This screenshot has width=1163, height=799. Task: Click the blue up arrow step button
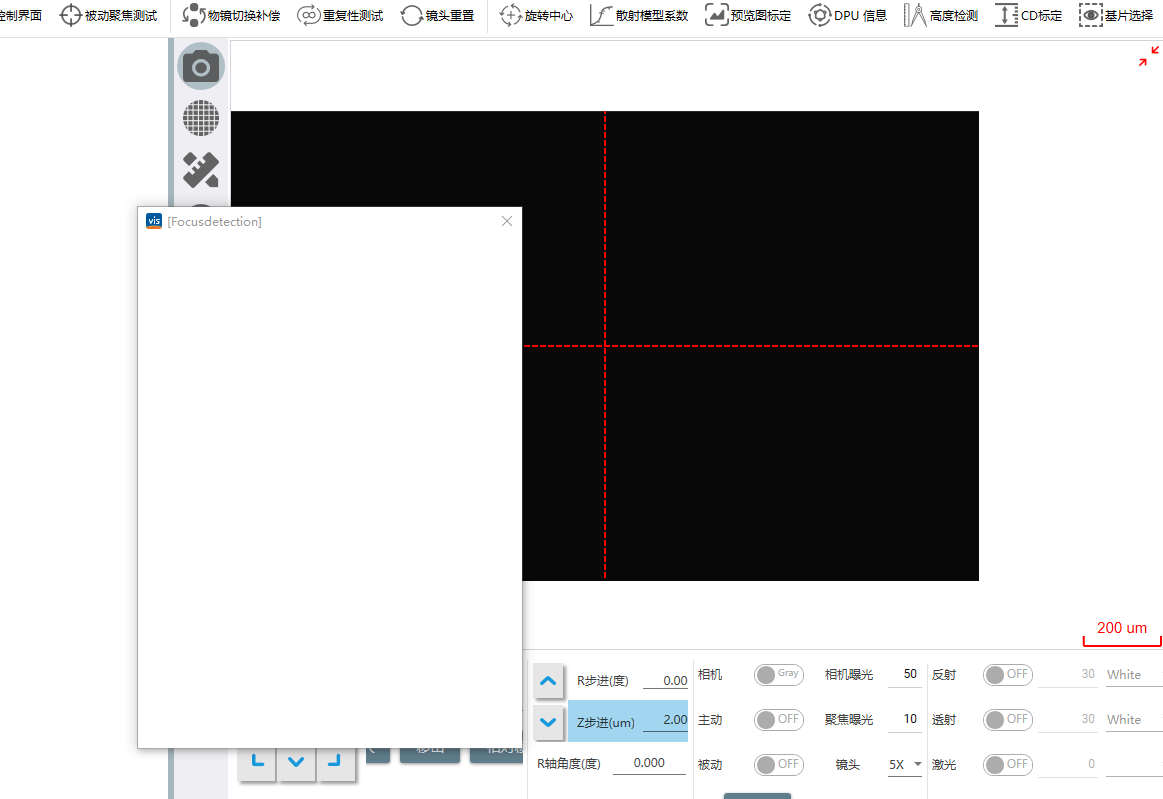click(548, 680)
